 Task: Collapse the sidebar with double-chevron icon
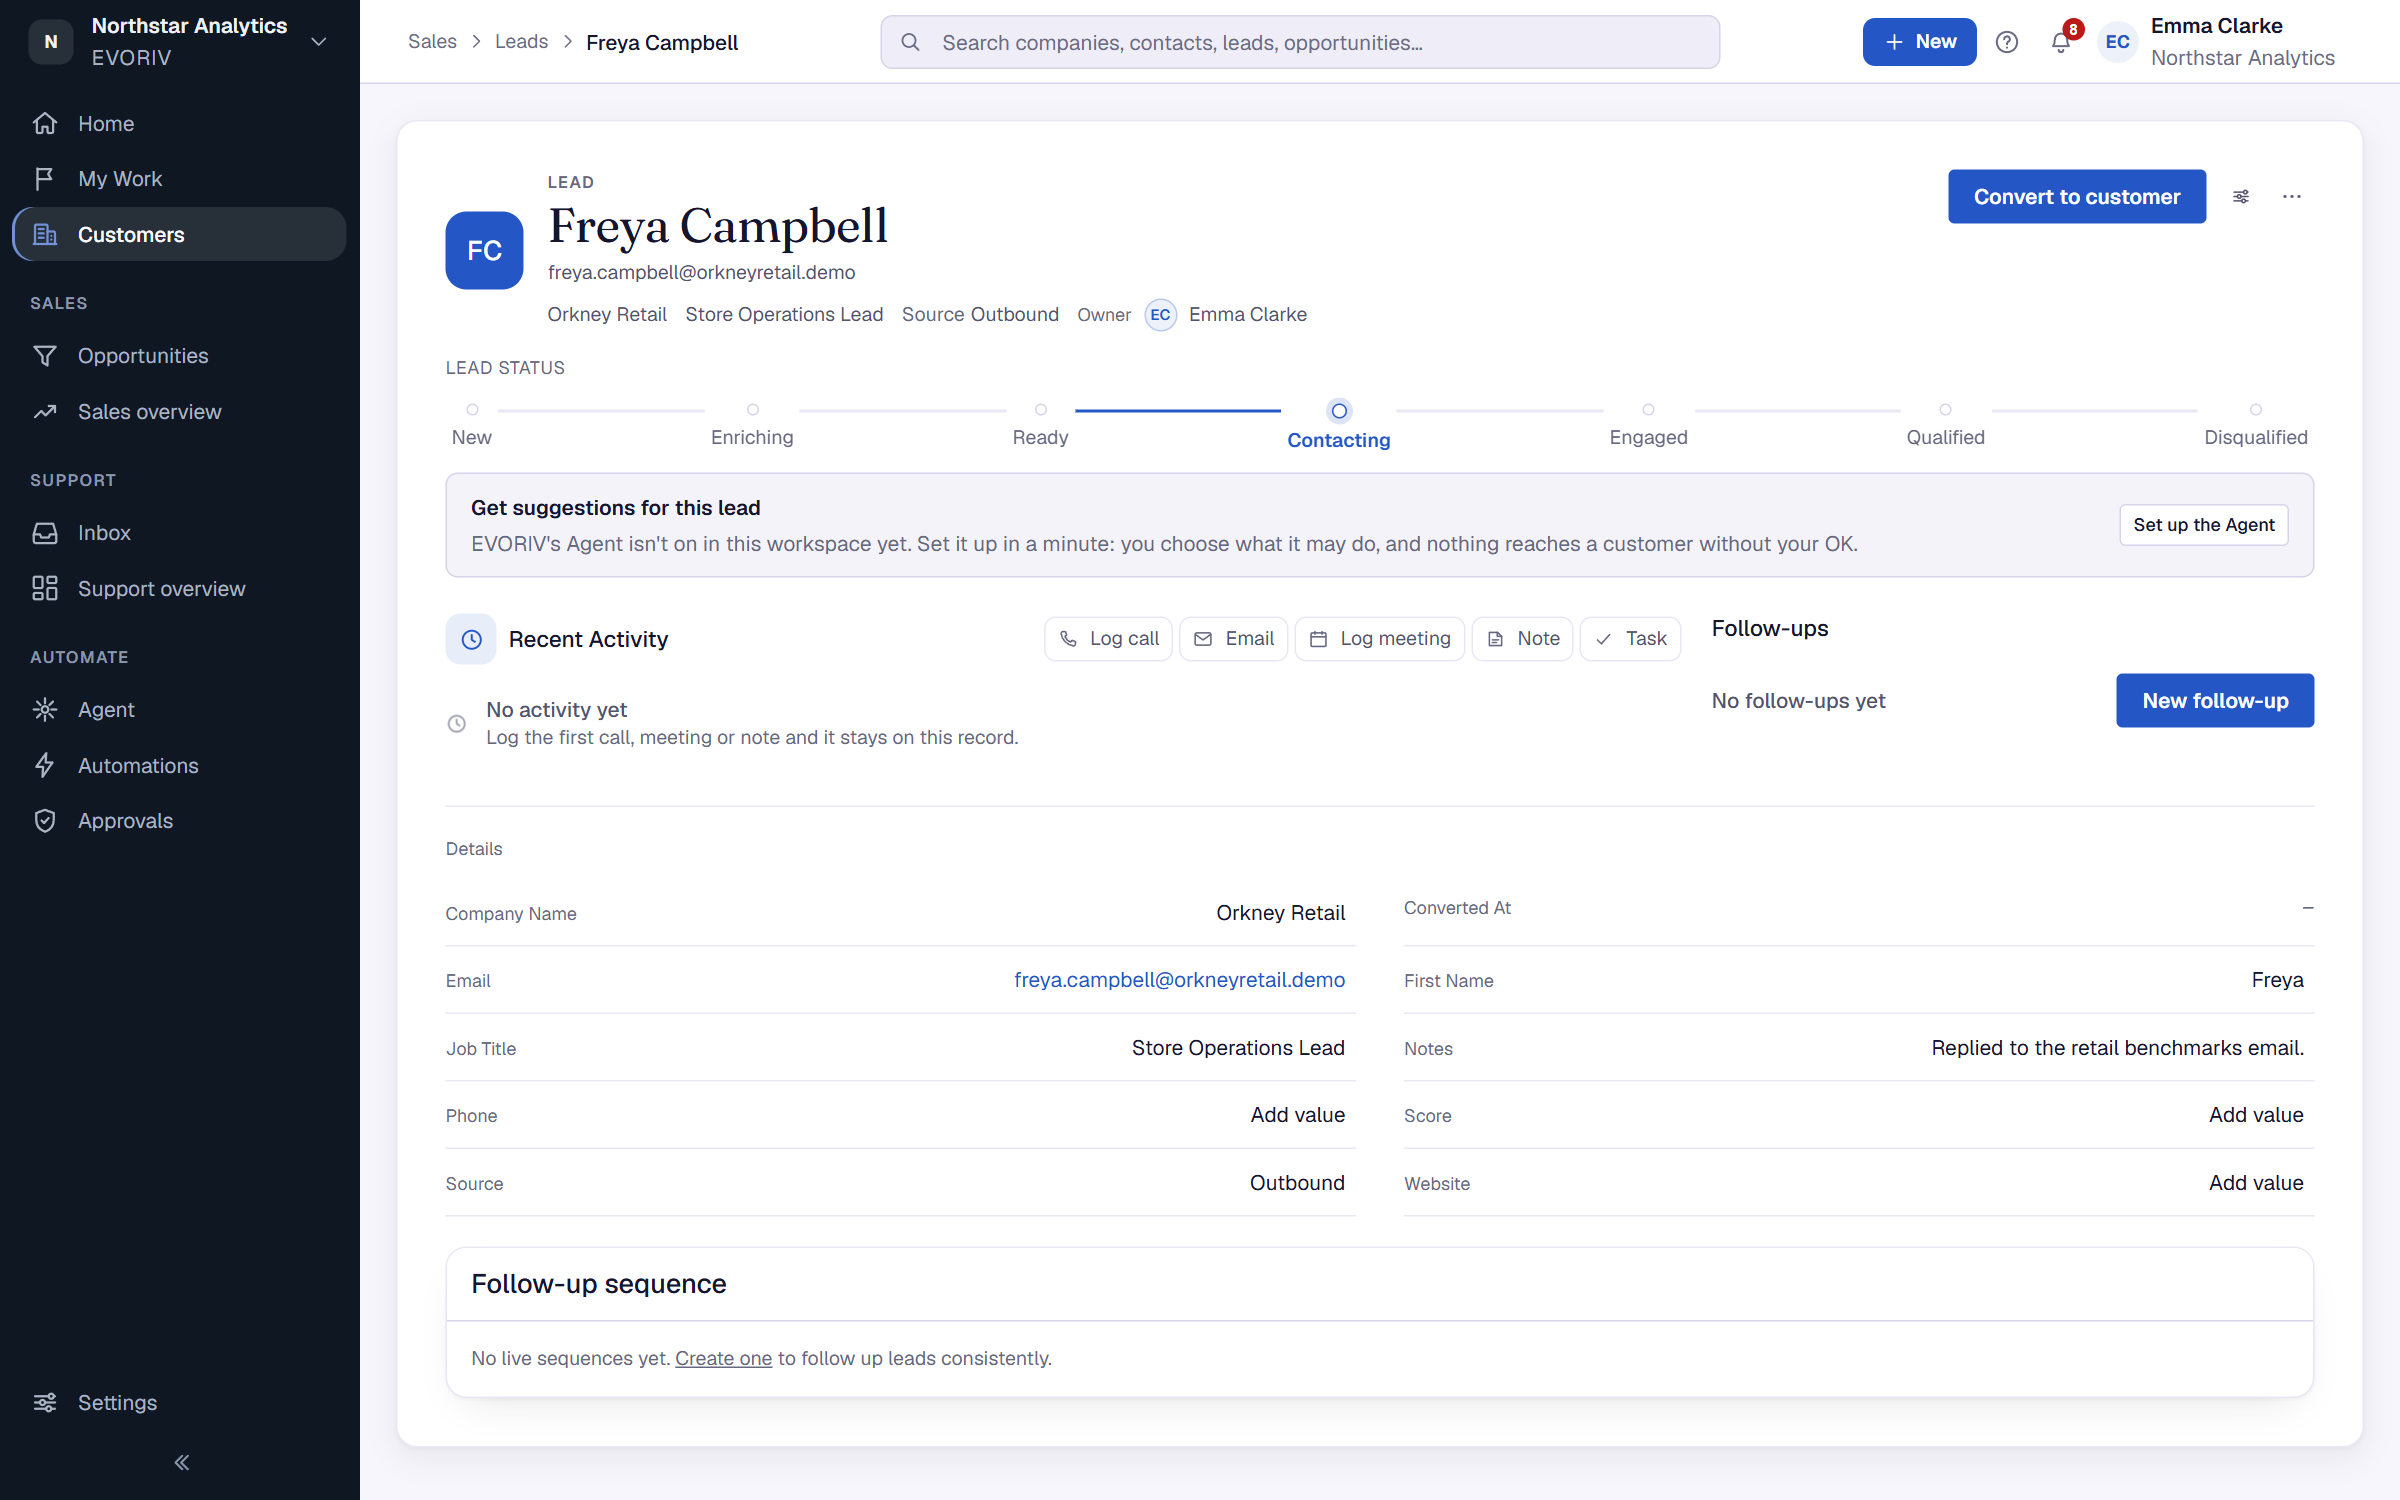click(x=181, y=1462)
